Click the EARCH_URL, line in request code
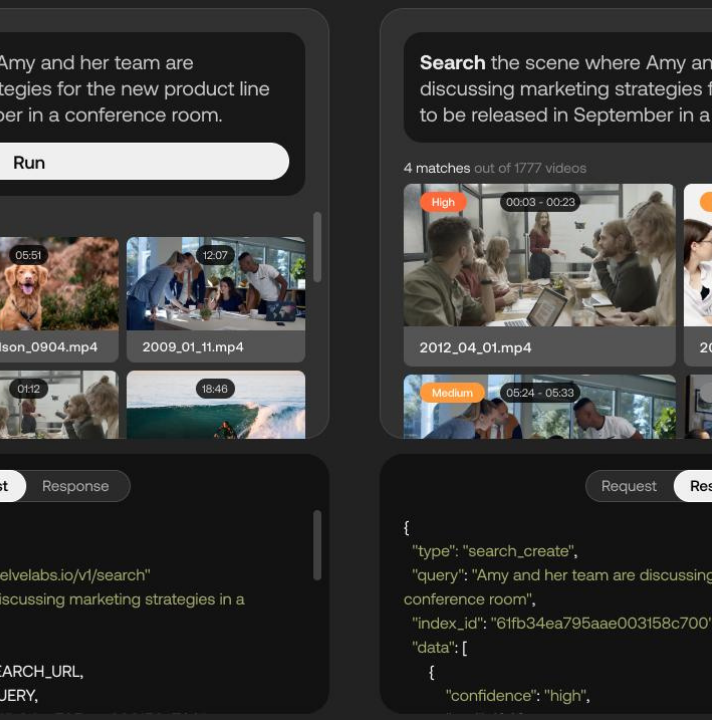The height and width of the screenshot is (720, 712). click(41, 671)
